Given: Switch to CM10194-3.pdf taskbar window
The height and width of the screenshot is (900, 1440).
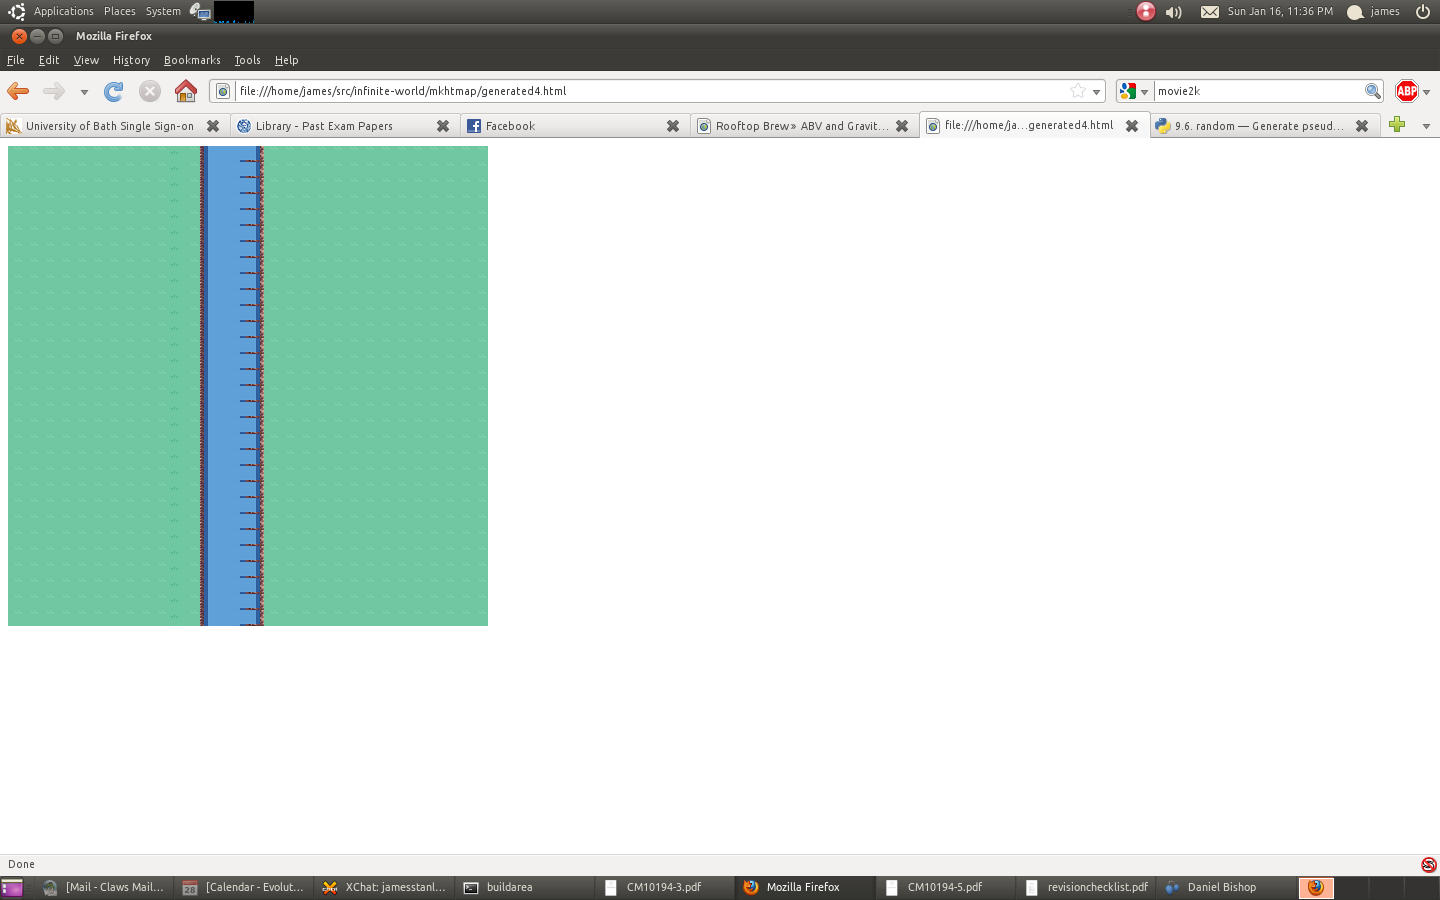Looking at the screenshot, I should (663, 887).
